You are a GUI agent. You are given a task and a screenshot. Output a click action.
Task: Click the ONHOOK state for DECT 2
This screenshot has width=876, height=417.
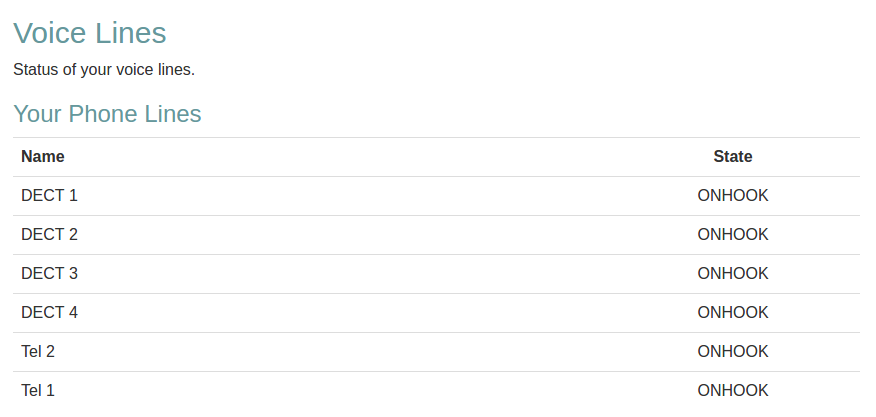(x=733, y=234)
